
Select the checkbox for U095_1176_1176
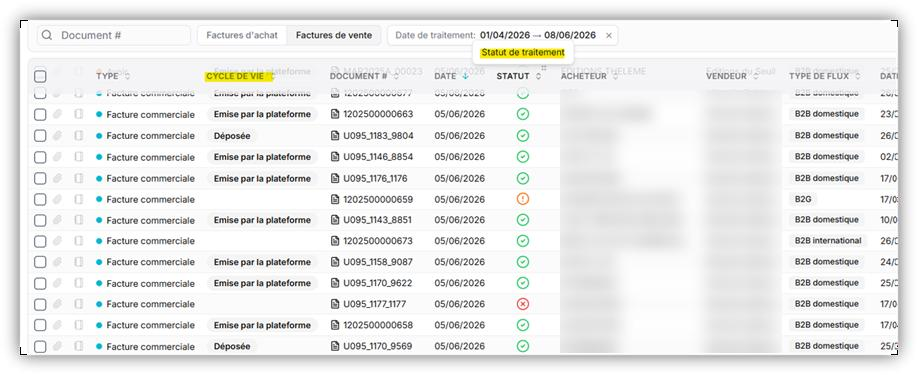pos(40,178)
